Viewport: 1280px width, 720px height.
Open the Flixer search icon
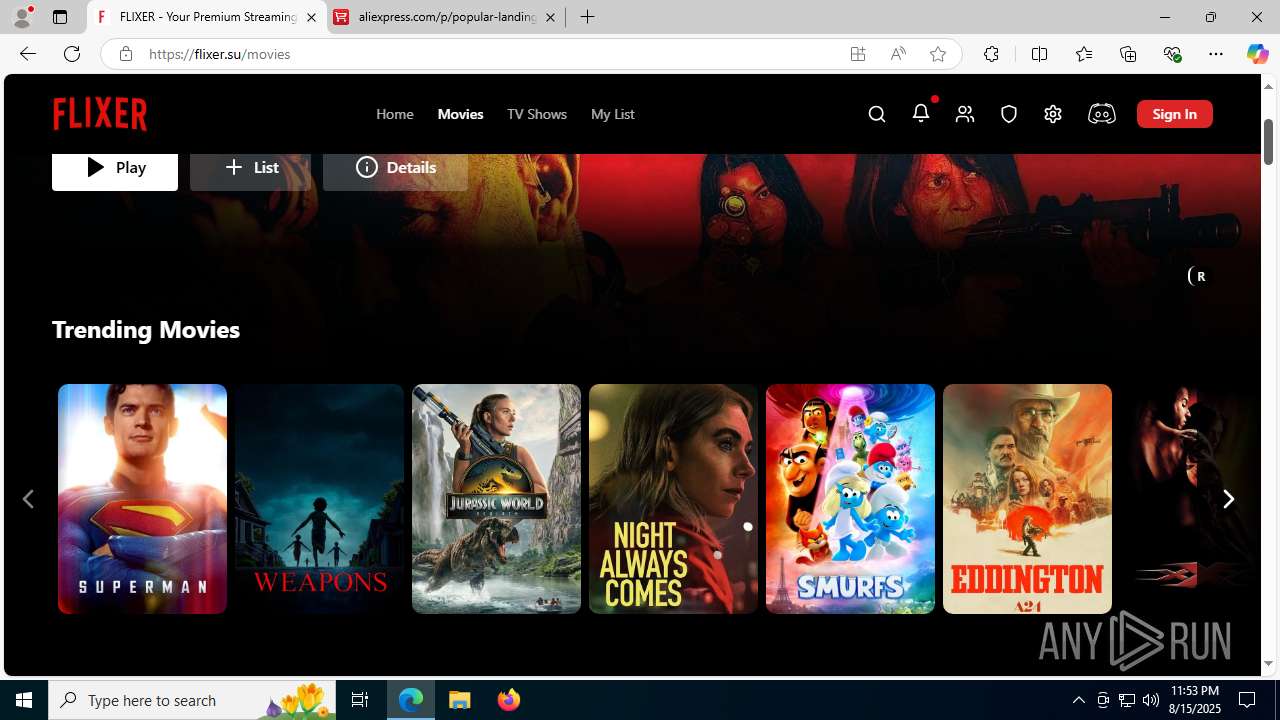877,114
